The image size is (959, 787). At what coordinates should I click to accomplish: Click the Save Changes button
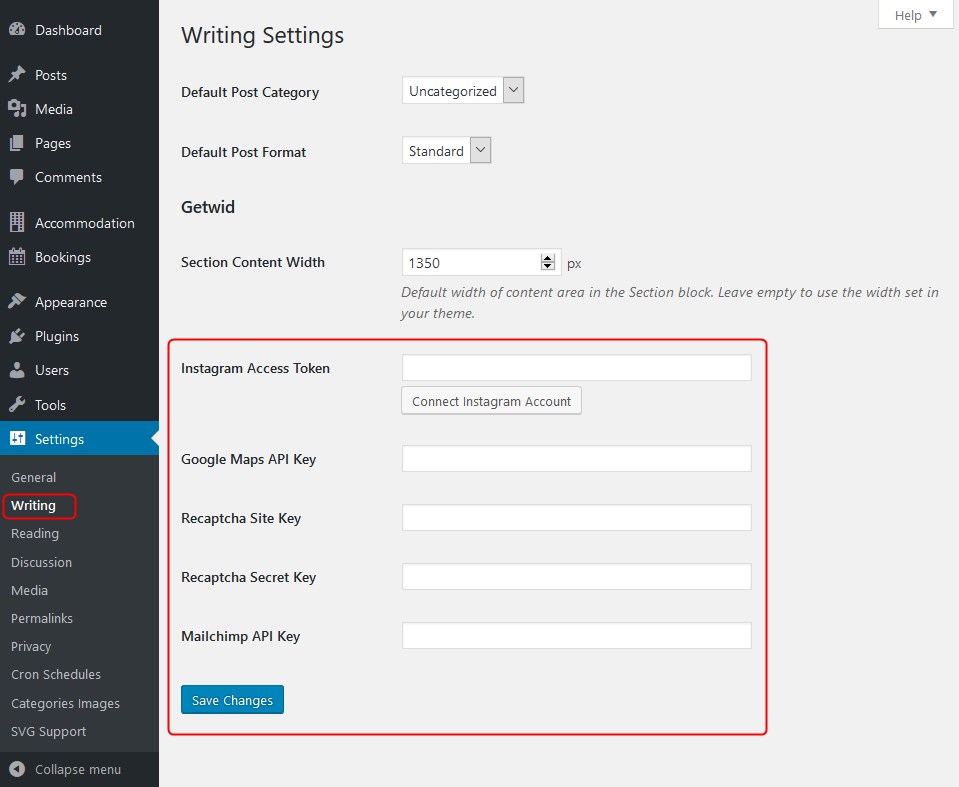[232, 700]
